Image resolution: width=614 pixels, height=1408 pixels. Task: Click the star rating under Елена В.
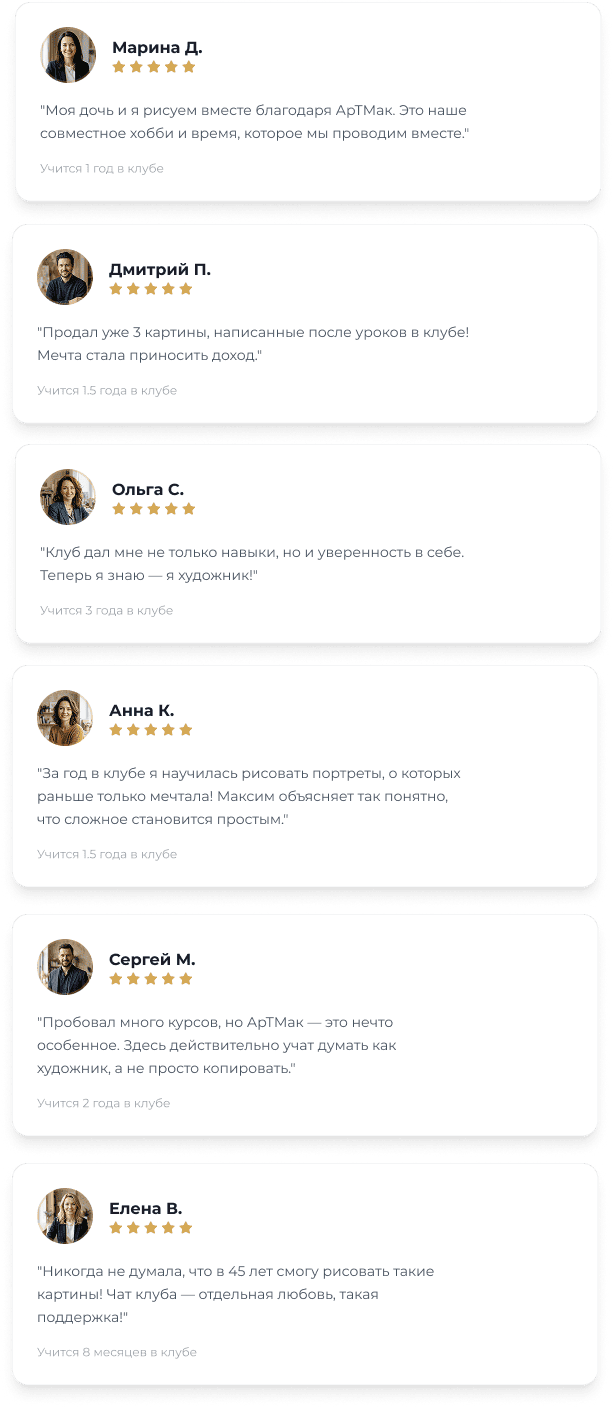pyautogui.click(x=151, y=1228)
